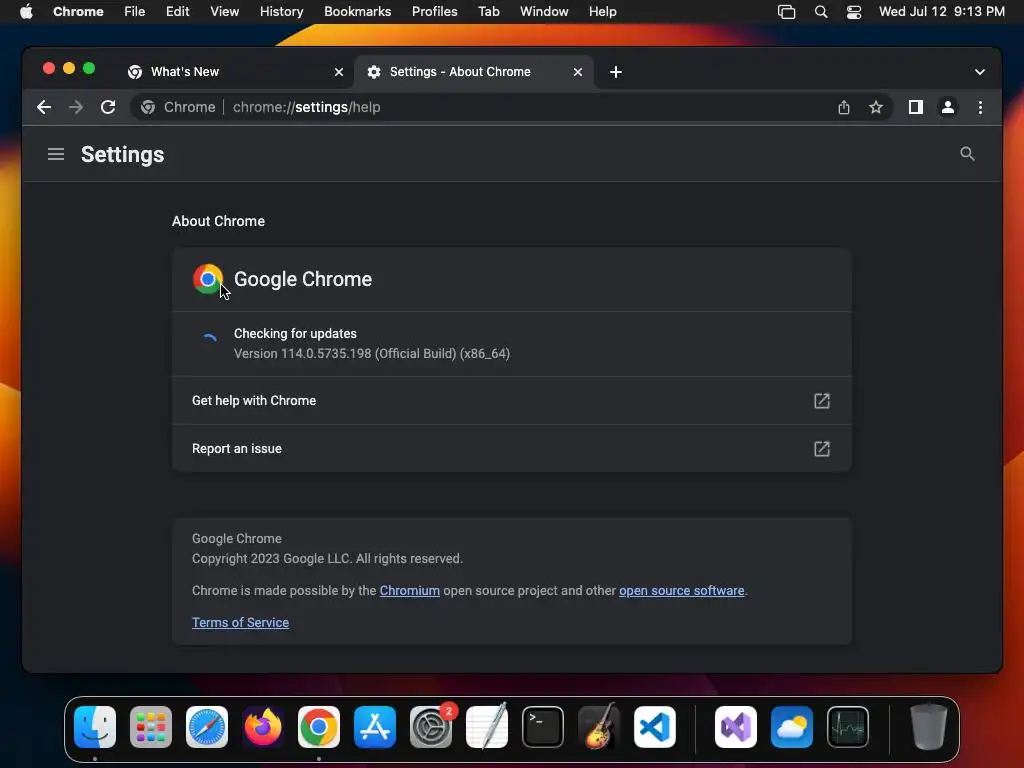
Task: Click the Stage Manager icon in menu bar
Action: [786, 12]
